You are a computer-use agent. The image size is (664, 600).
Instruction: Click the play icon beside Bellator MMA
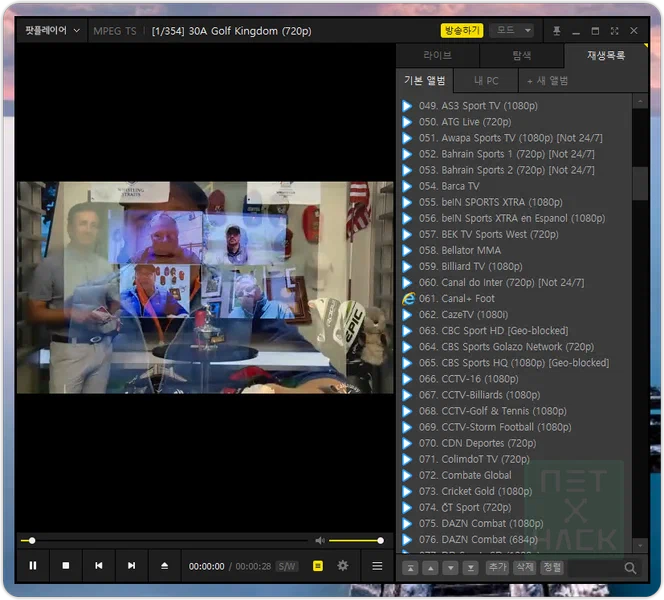click(x=407, y=250)
